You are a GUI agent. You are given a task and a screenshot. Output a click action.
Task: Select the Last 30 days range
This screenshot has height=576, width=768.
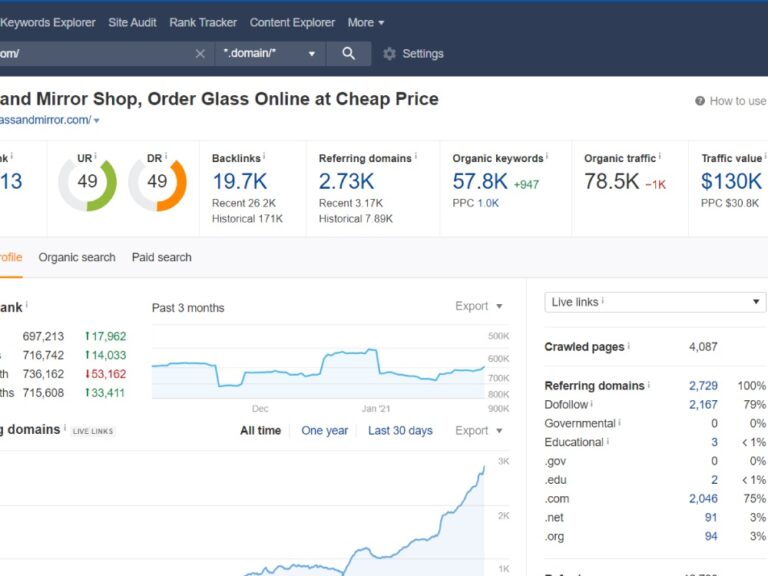point(400,431)
